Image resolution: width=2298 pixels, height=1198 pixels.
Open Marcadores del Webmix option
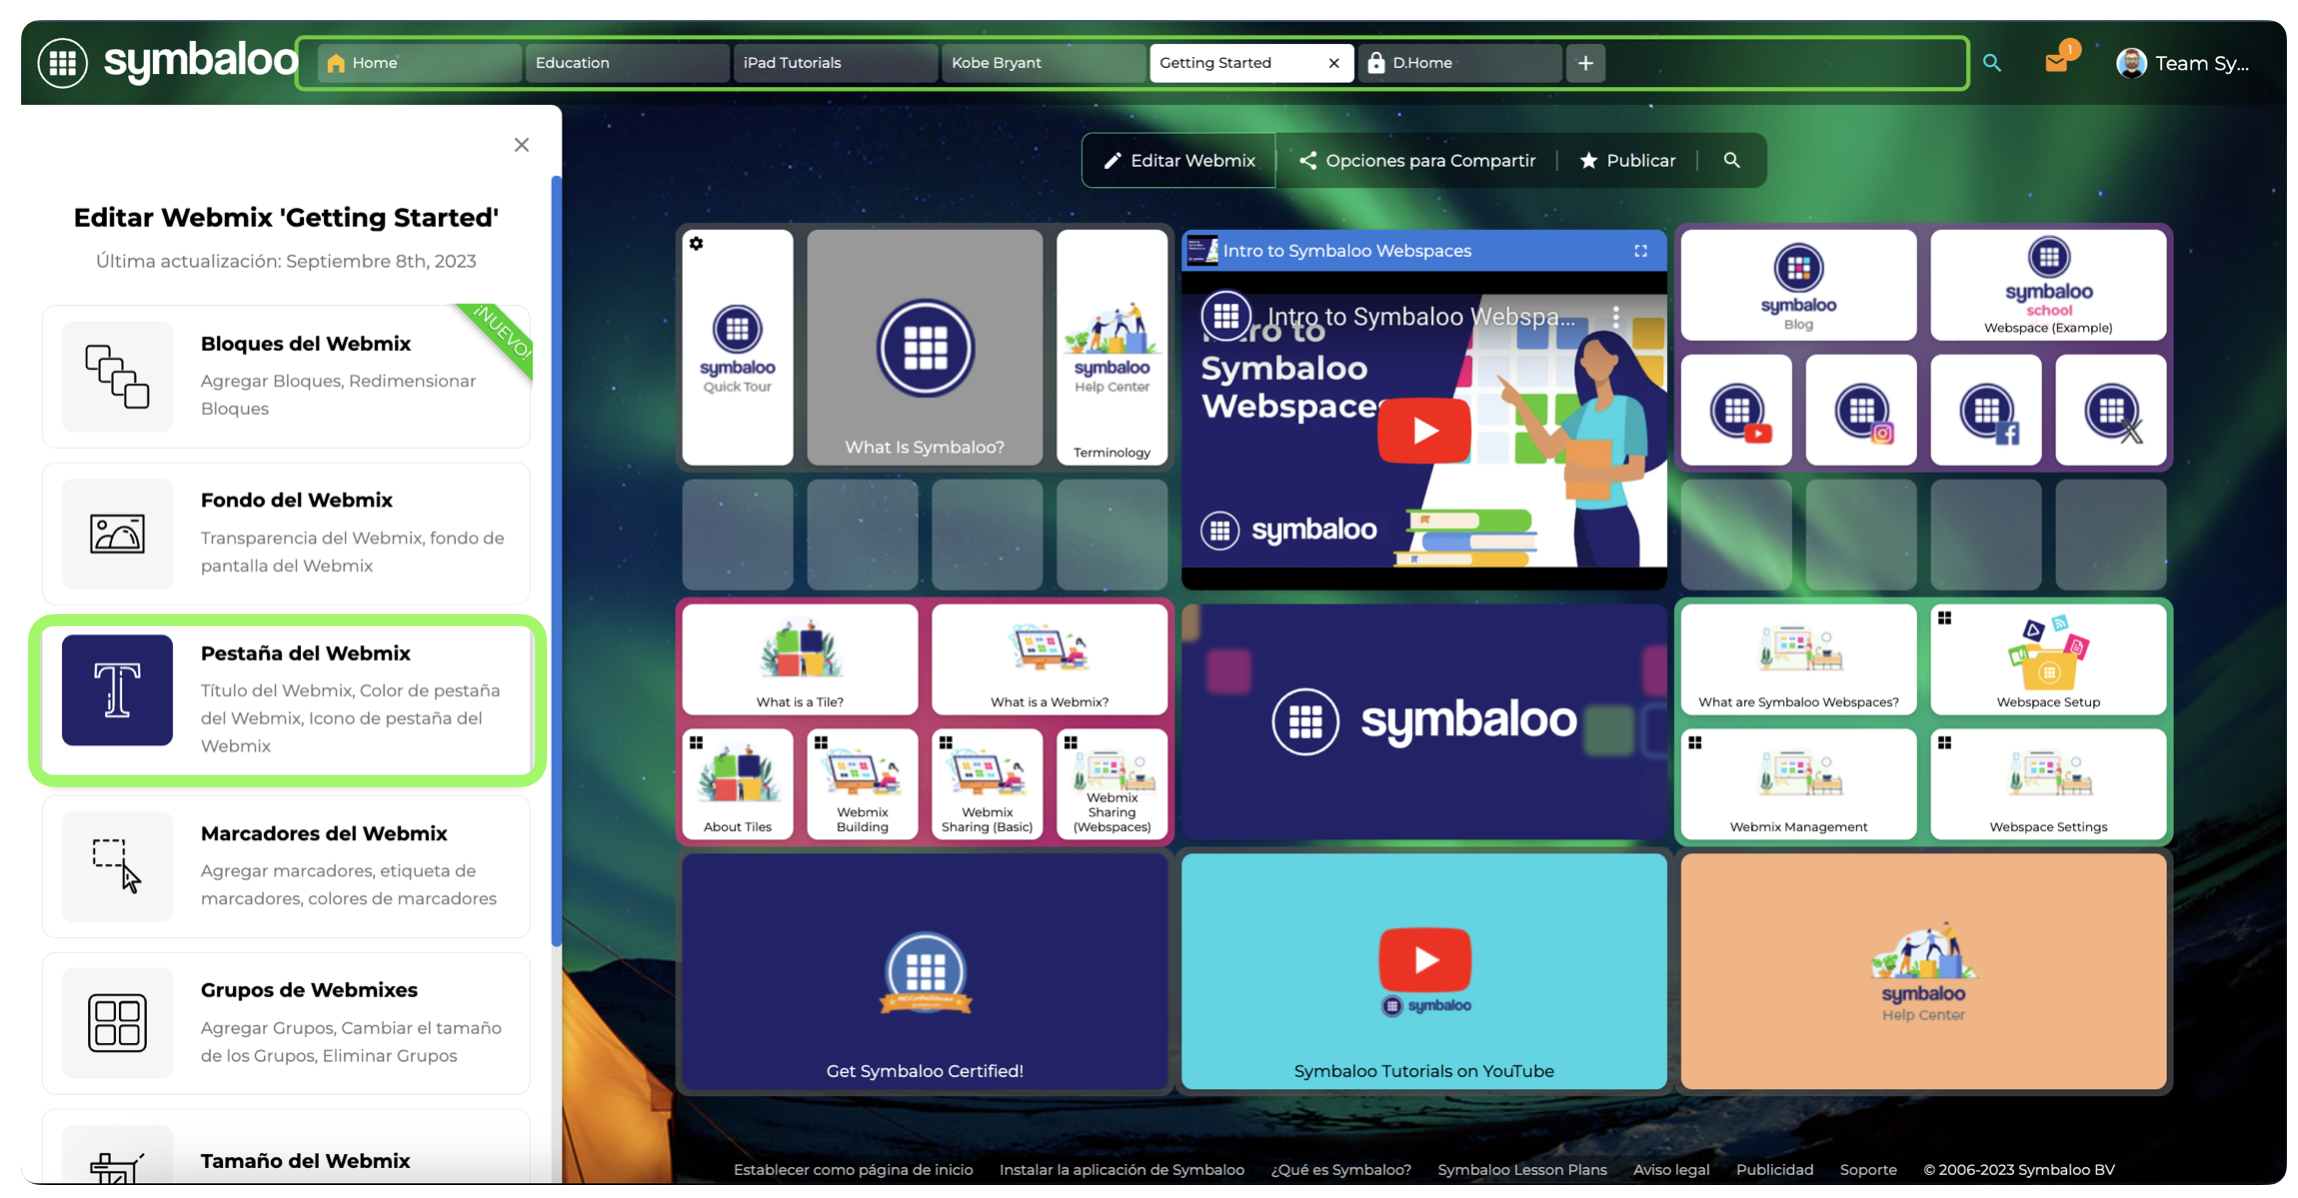286,866
